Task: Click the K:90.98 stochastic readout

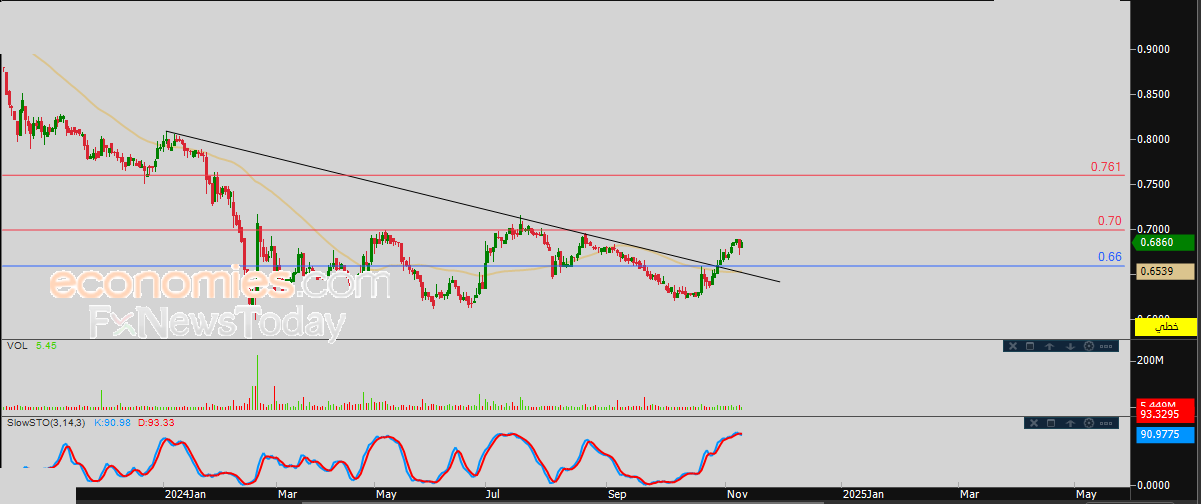Action: [113, 423]
